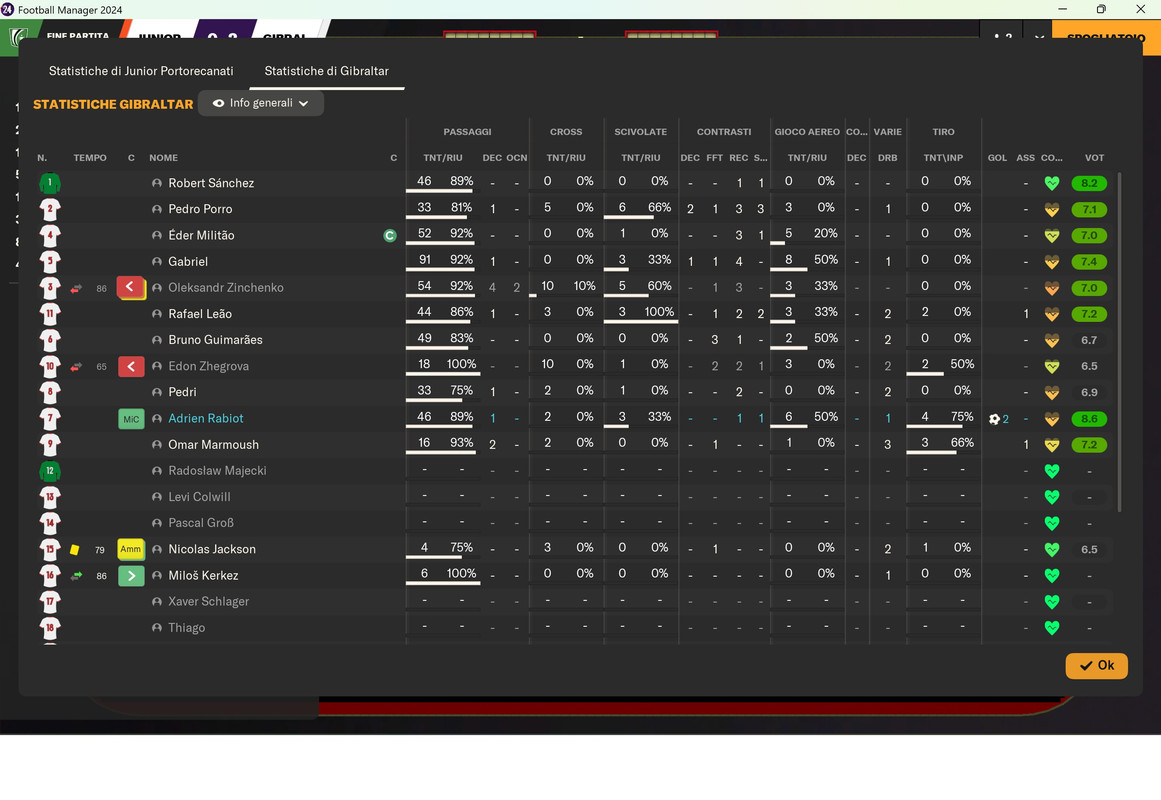
Task: Select Levi Colwill substitute row name
Action: [x=199, y=497]
